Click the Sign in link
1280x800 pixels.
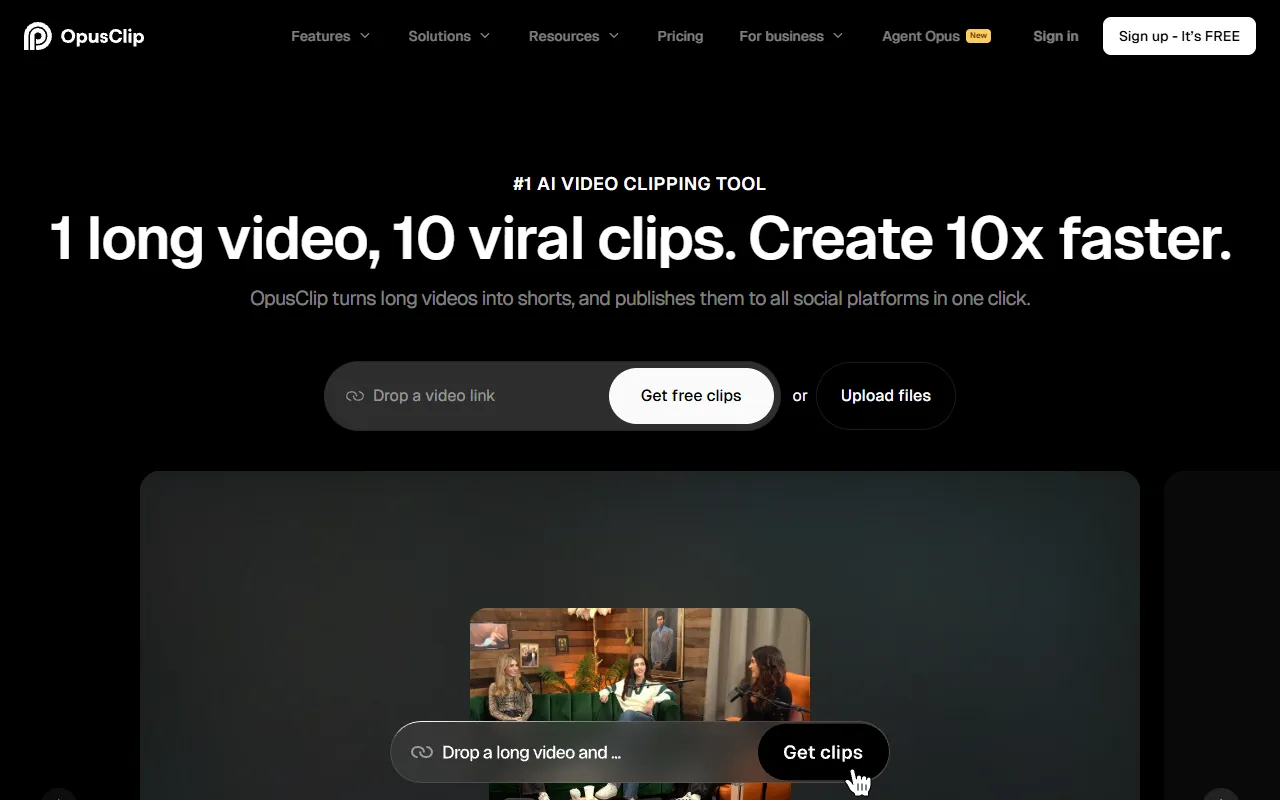click(1055, 36)
